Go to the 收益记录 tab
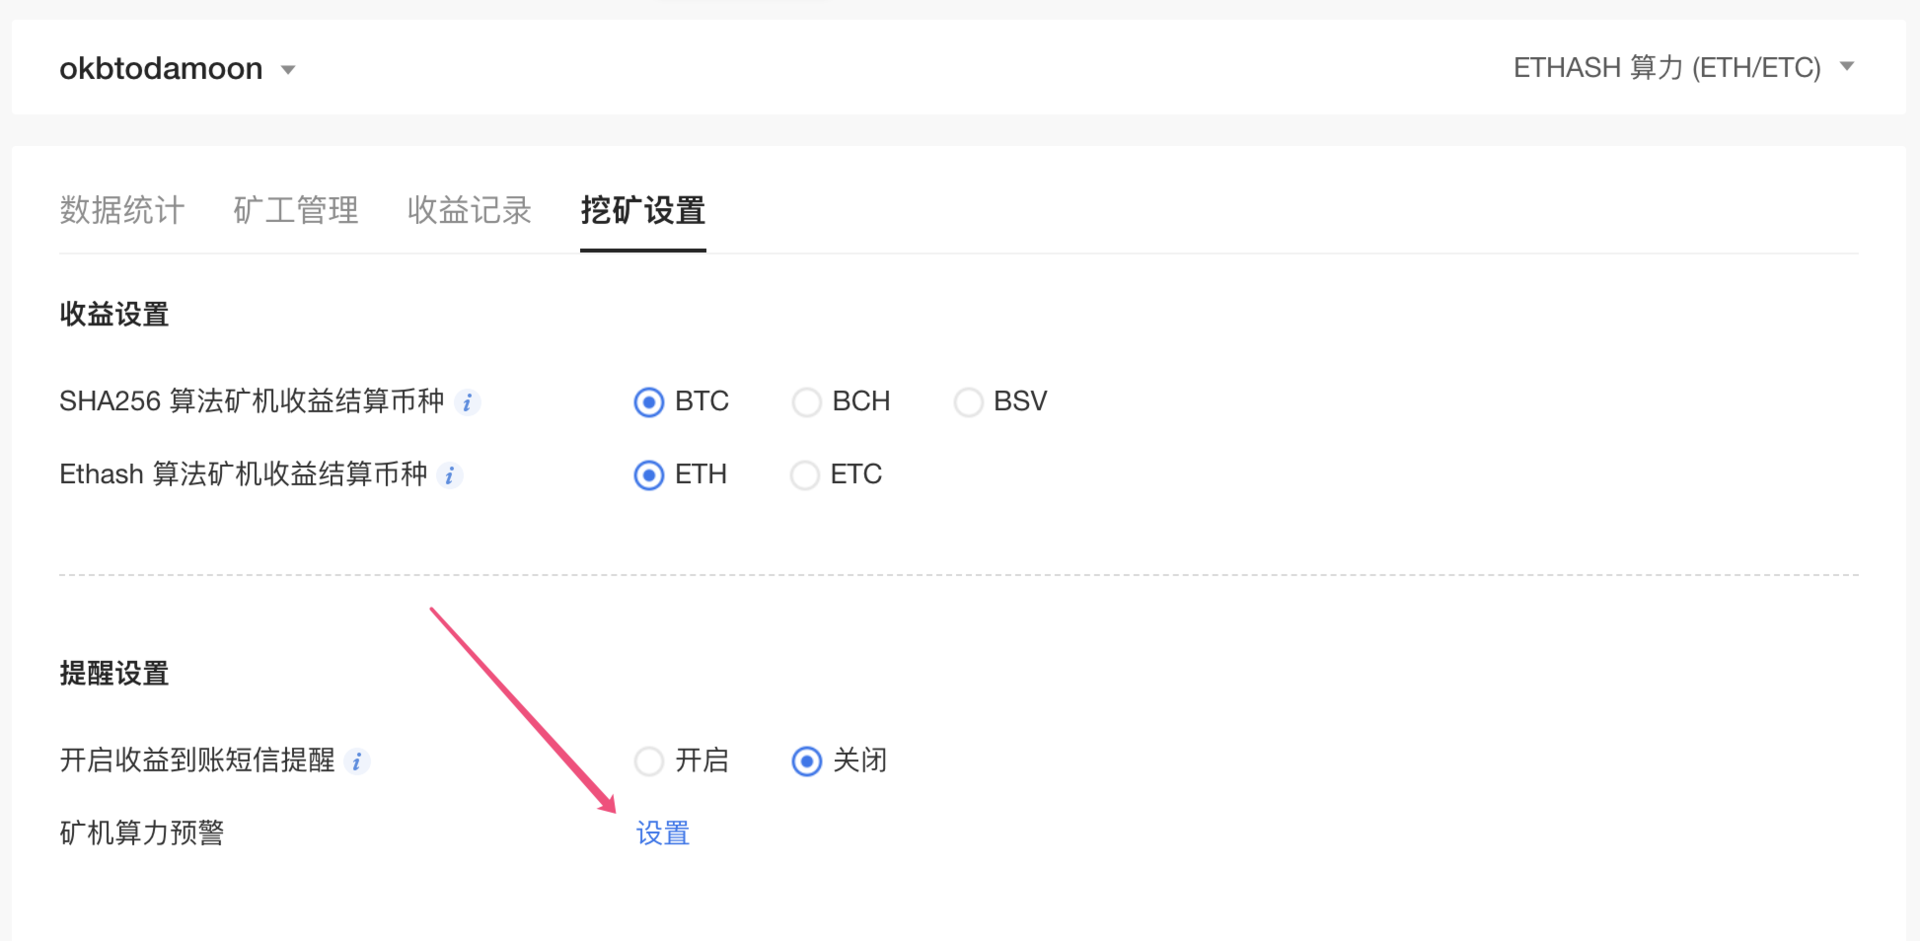The width and height of the screenshot is (1920, 941). coord(470,210)
